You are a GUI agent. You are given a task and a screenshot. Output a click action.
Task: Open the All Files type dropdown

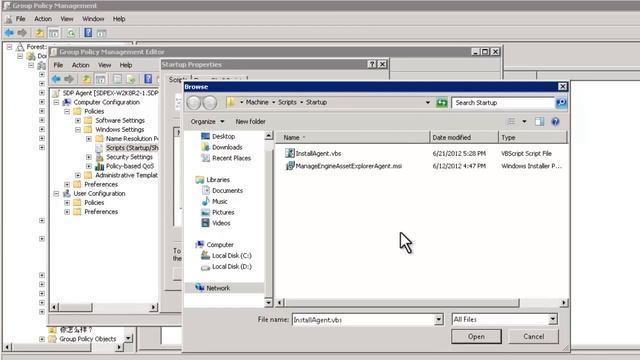point(553,320)
